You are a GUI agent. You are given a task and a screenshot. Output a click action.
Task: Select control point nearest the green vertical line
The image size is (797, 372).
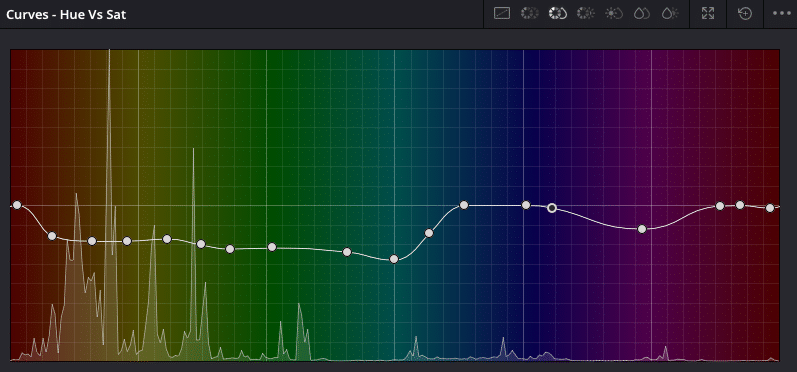point(272,247)
